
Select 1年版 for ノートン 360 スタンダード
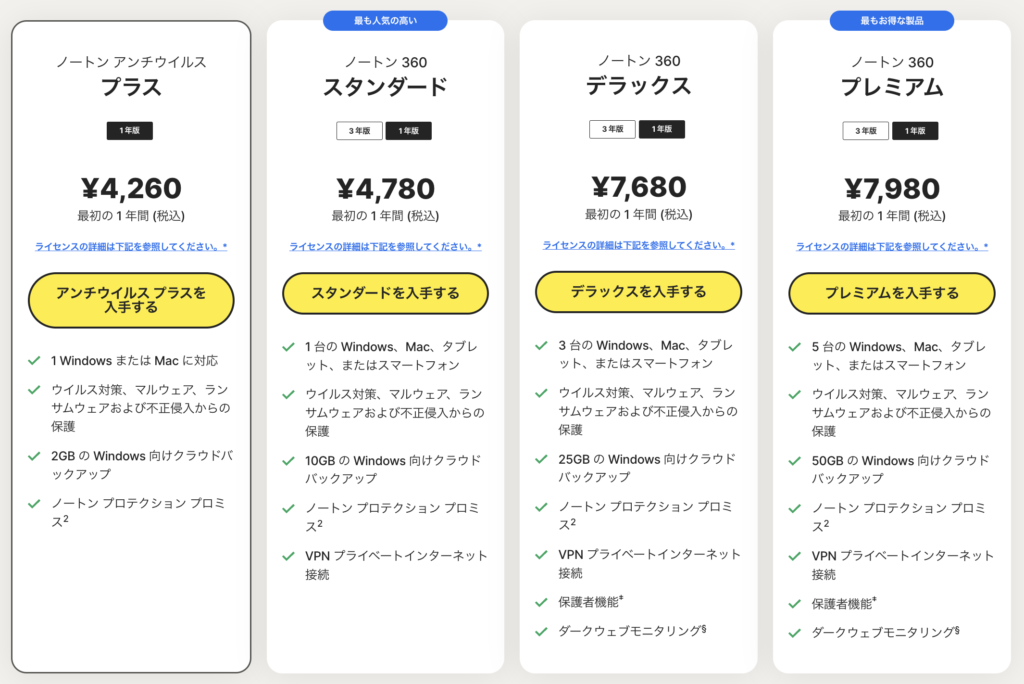(408, 131)
